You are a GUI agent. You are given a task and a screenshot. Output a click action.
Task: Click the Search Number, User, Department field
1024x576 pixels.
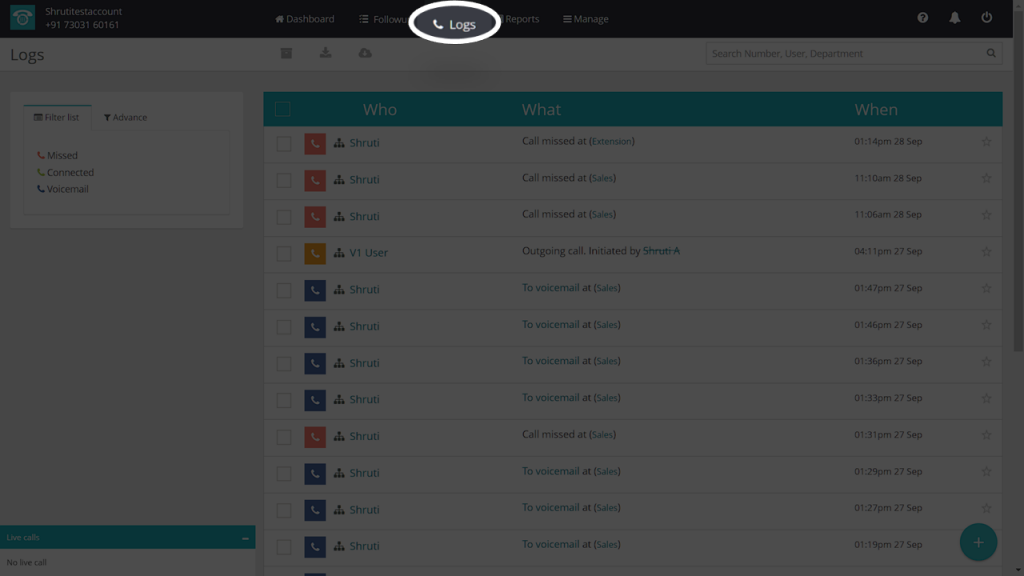point(840,53)
